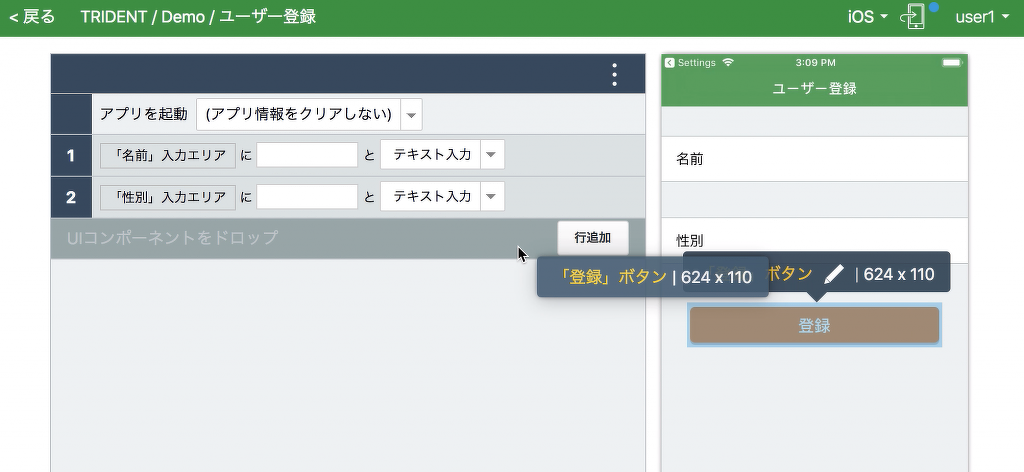
Task: Select step number 2 row header
Action: point(71,197)
